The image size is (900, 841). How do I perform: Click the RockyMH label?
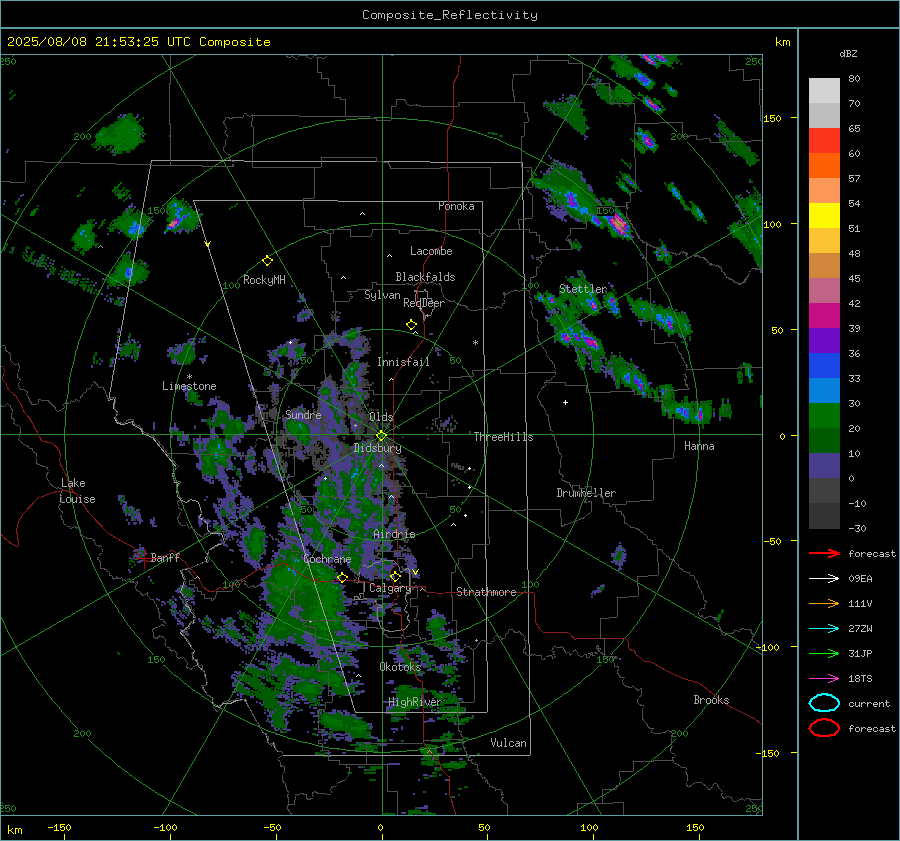(x=264, y=280)
